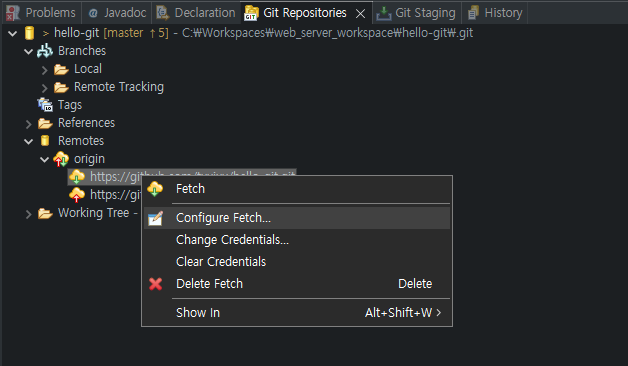
Task: Switch to the Git Staging tab
Action: [x=417, y=13]
